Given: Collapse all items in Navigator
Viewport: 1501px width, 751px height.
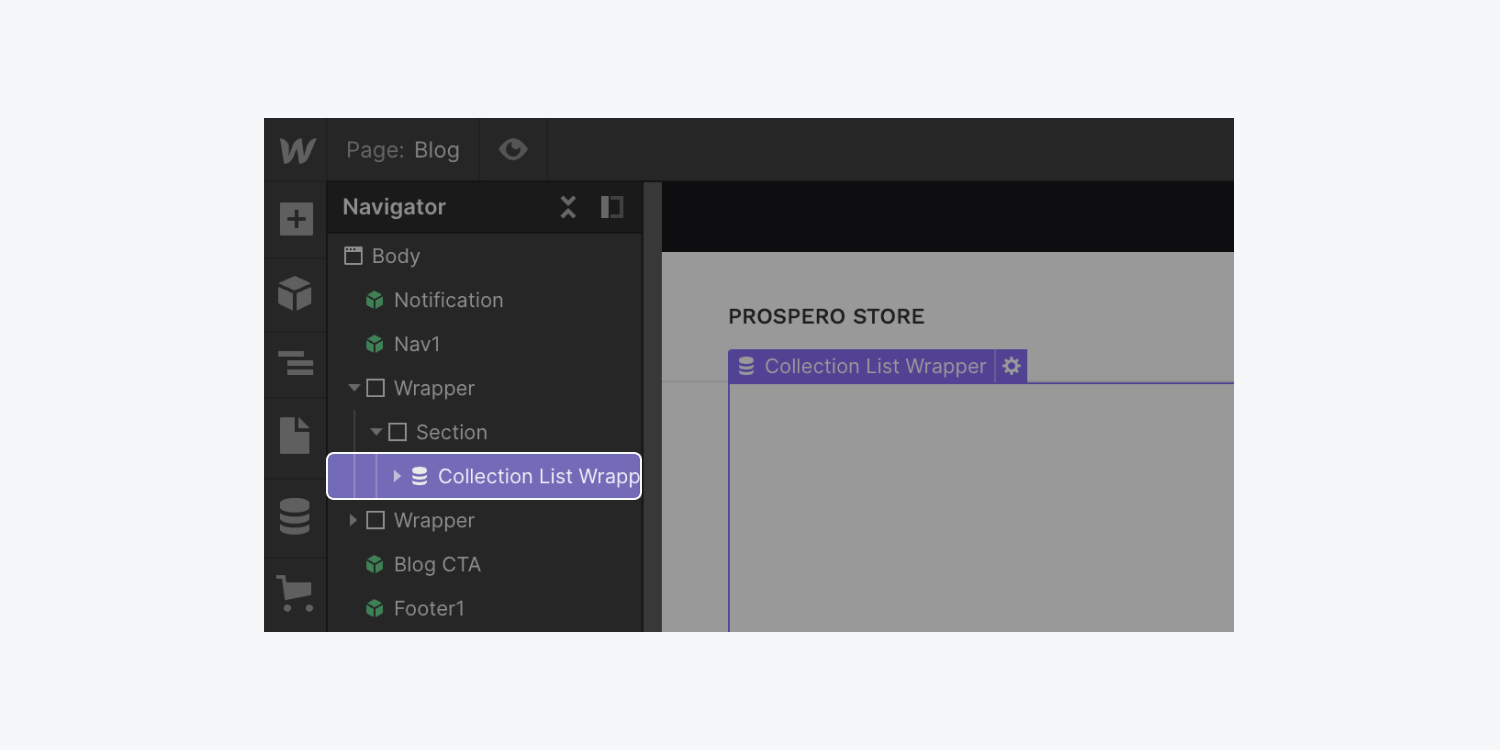Looking at the screenshot, I should point(568,207).
